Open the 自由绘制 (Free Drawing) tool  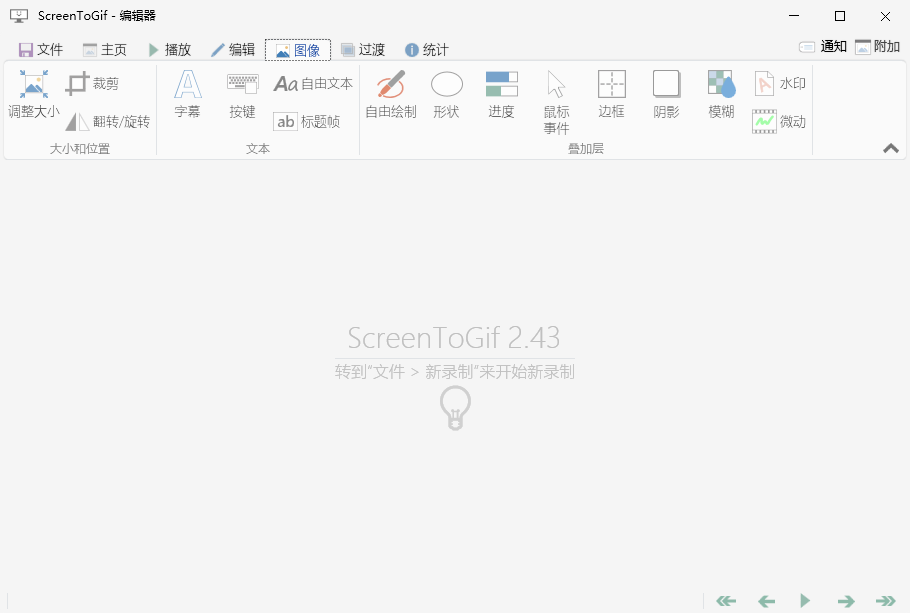(x=388, y=97)
